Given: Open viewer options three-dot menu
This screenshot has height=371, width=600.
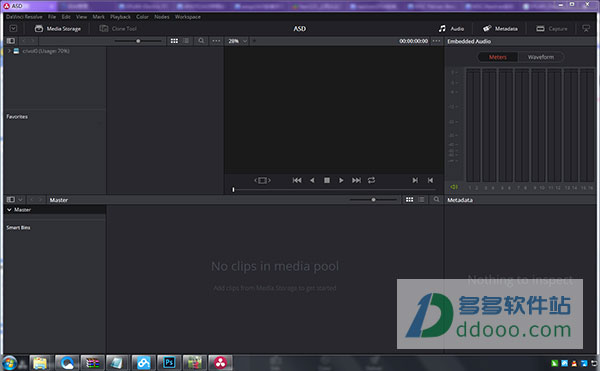Looking at the screenshot, I should (x=436, y=41).
